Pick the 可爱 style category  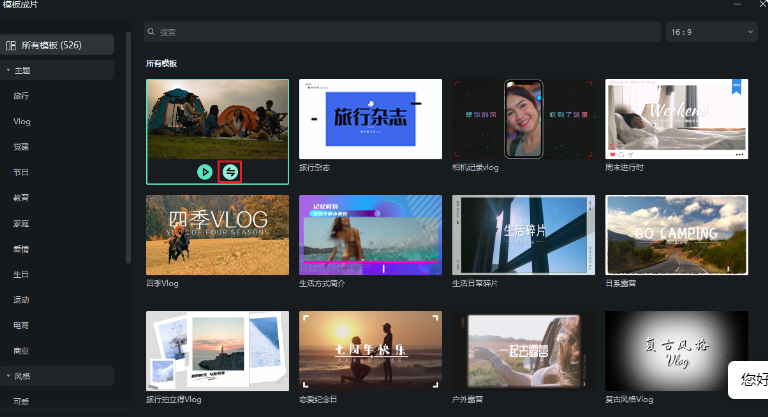21,402
